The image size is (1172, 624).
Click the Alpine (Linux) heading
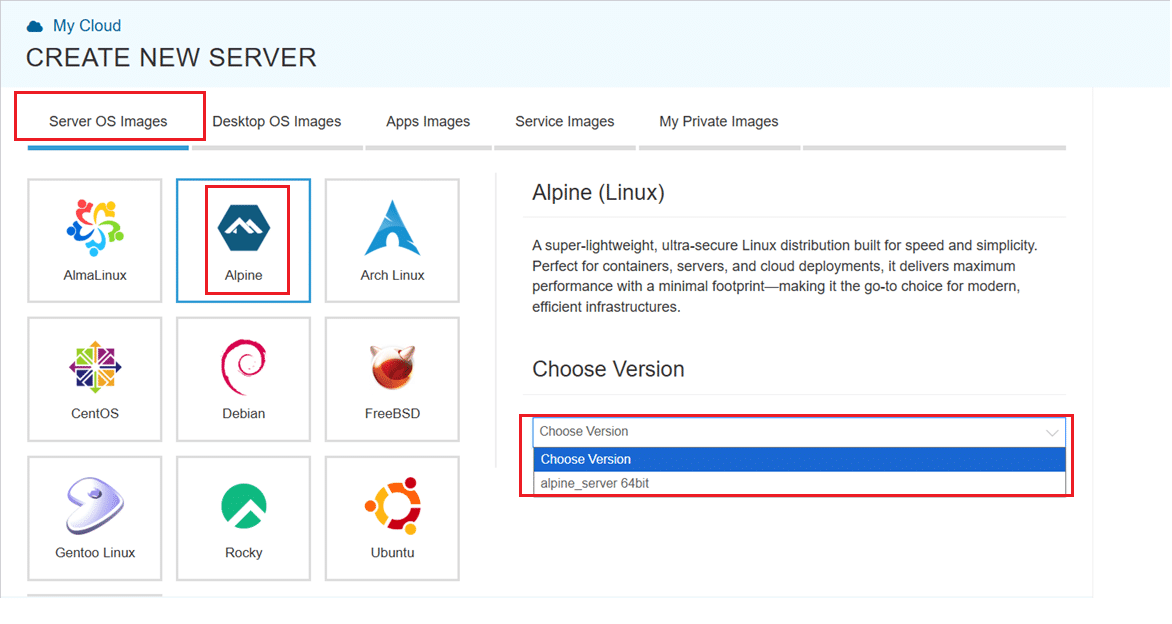click(x=598, y=193)
